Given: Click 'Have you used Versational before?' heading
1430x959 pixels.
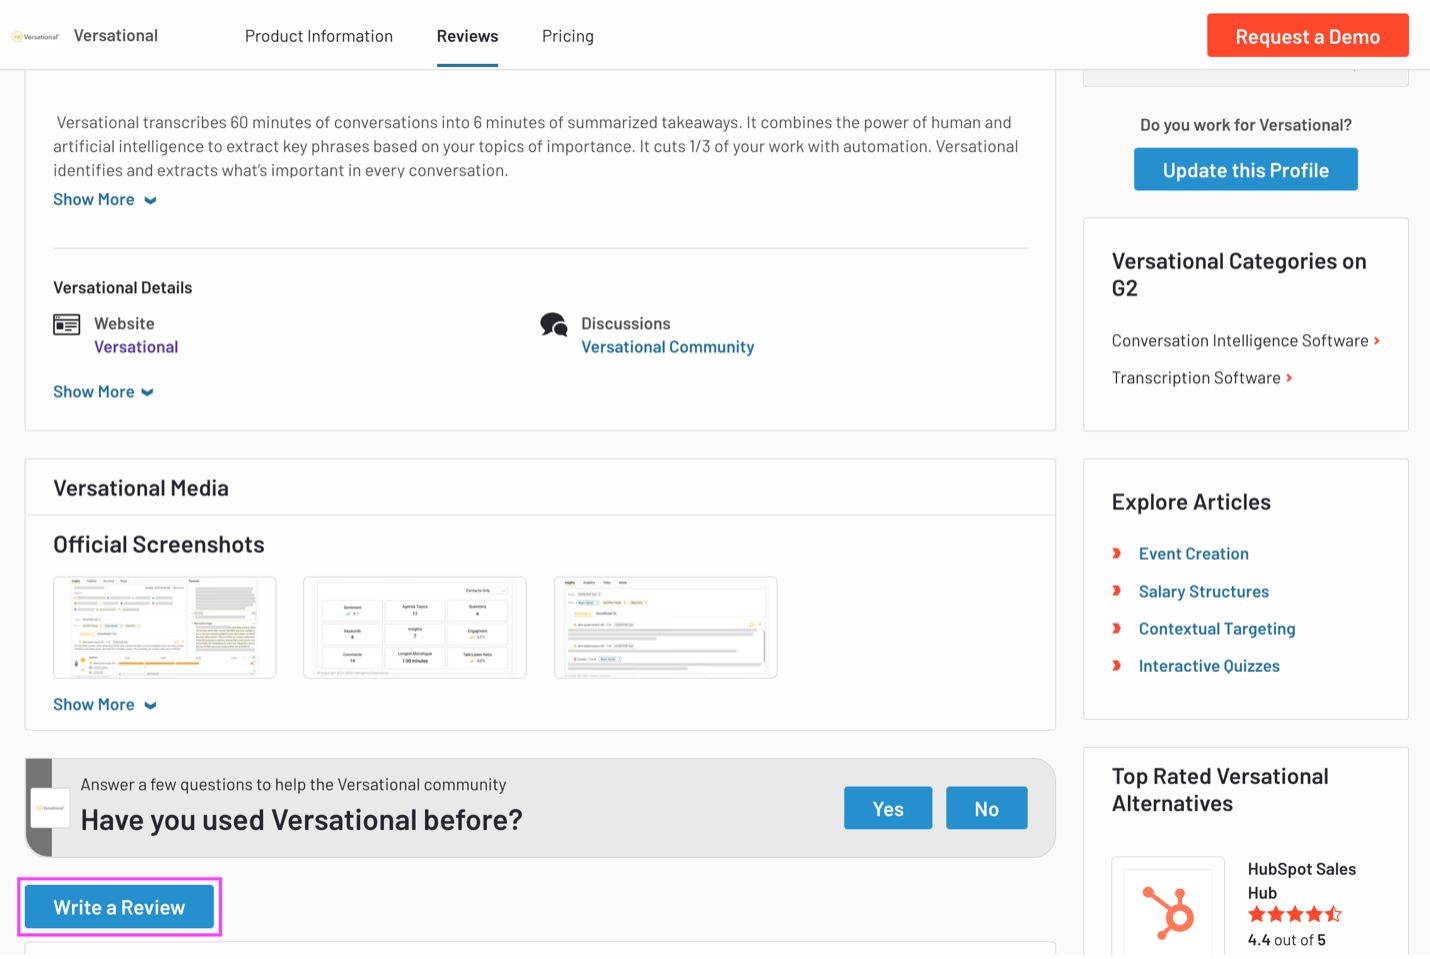Looking at the screenshot, I should point(302,820).
